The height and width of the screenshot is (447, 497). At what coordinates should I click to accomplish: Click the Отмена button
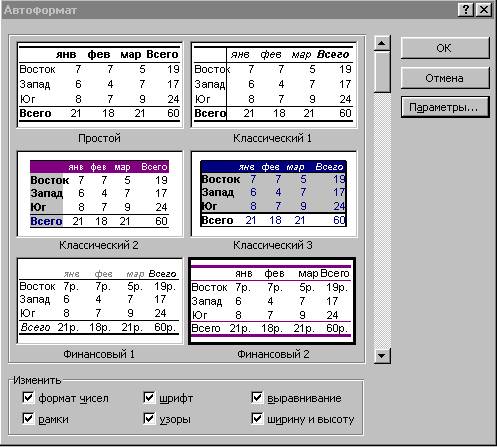point(445,78)
